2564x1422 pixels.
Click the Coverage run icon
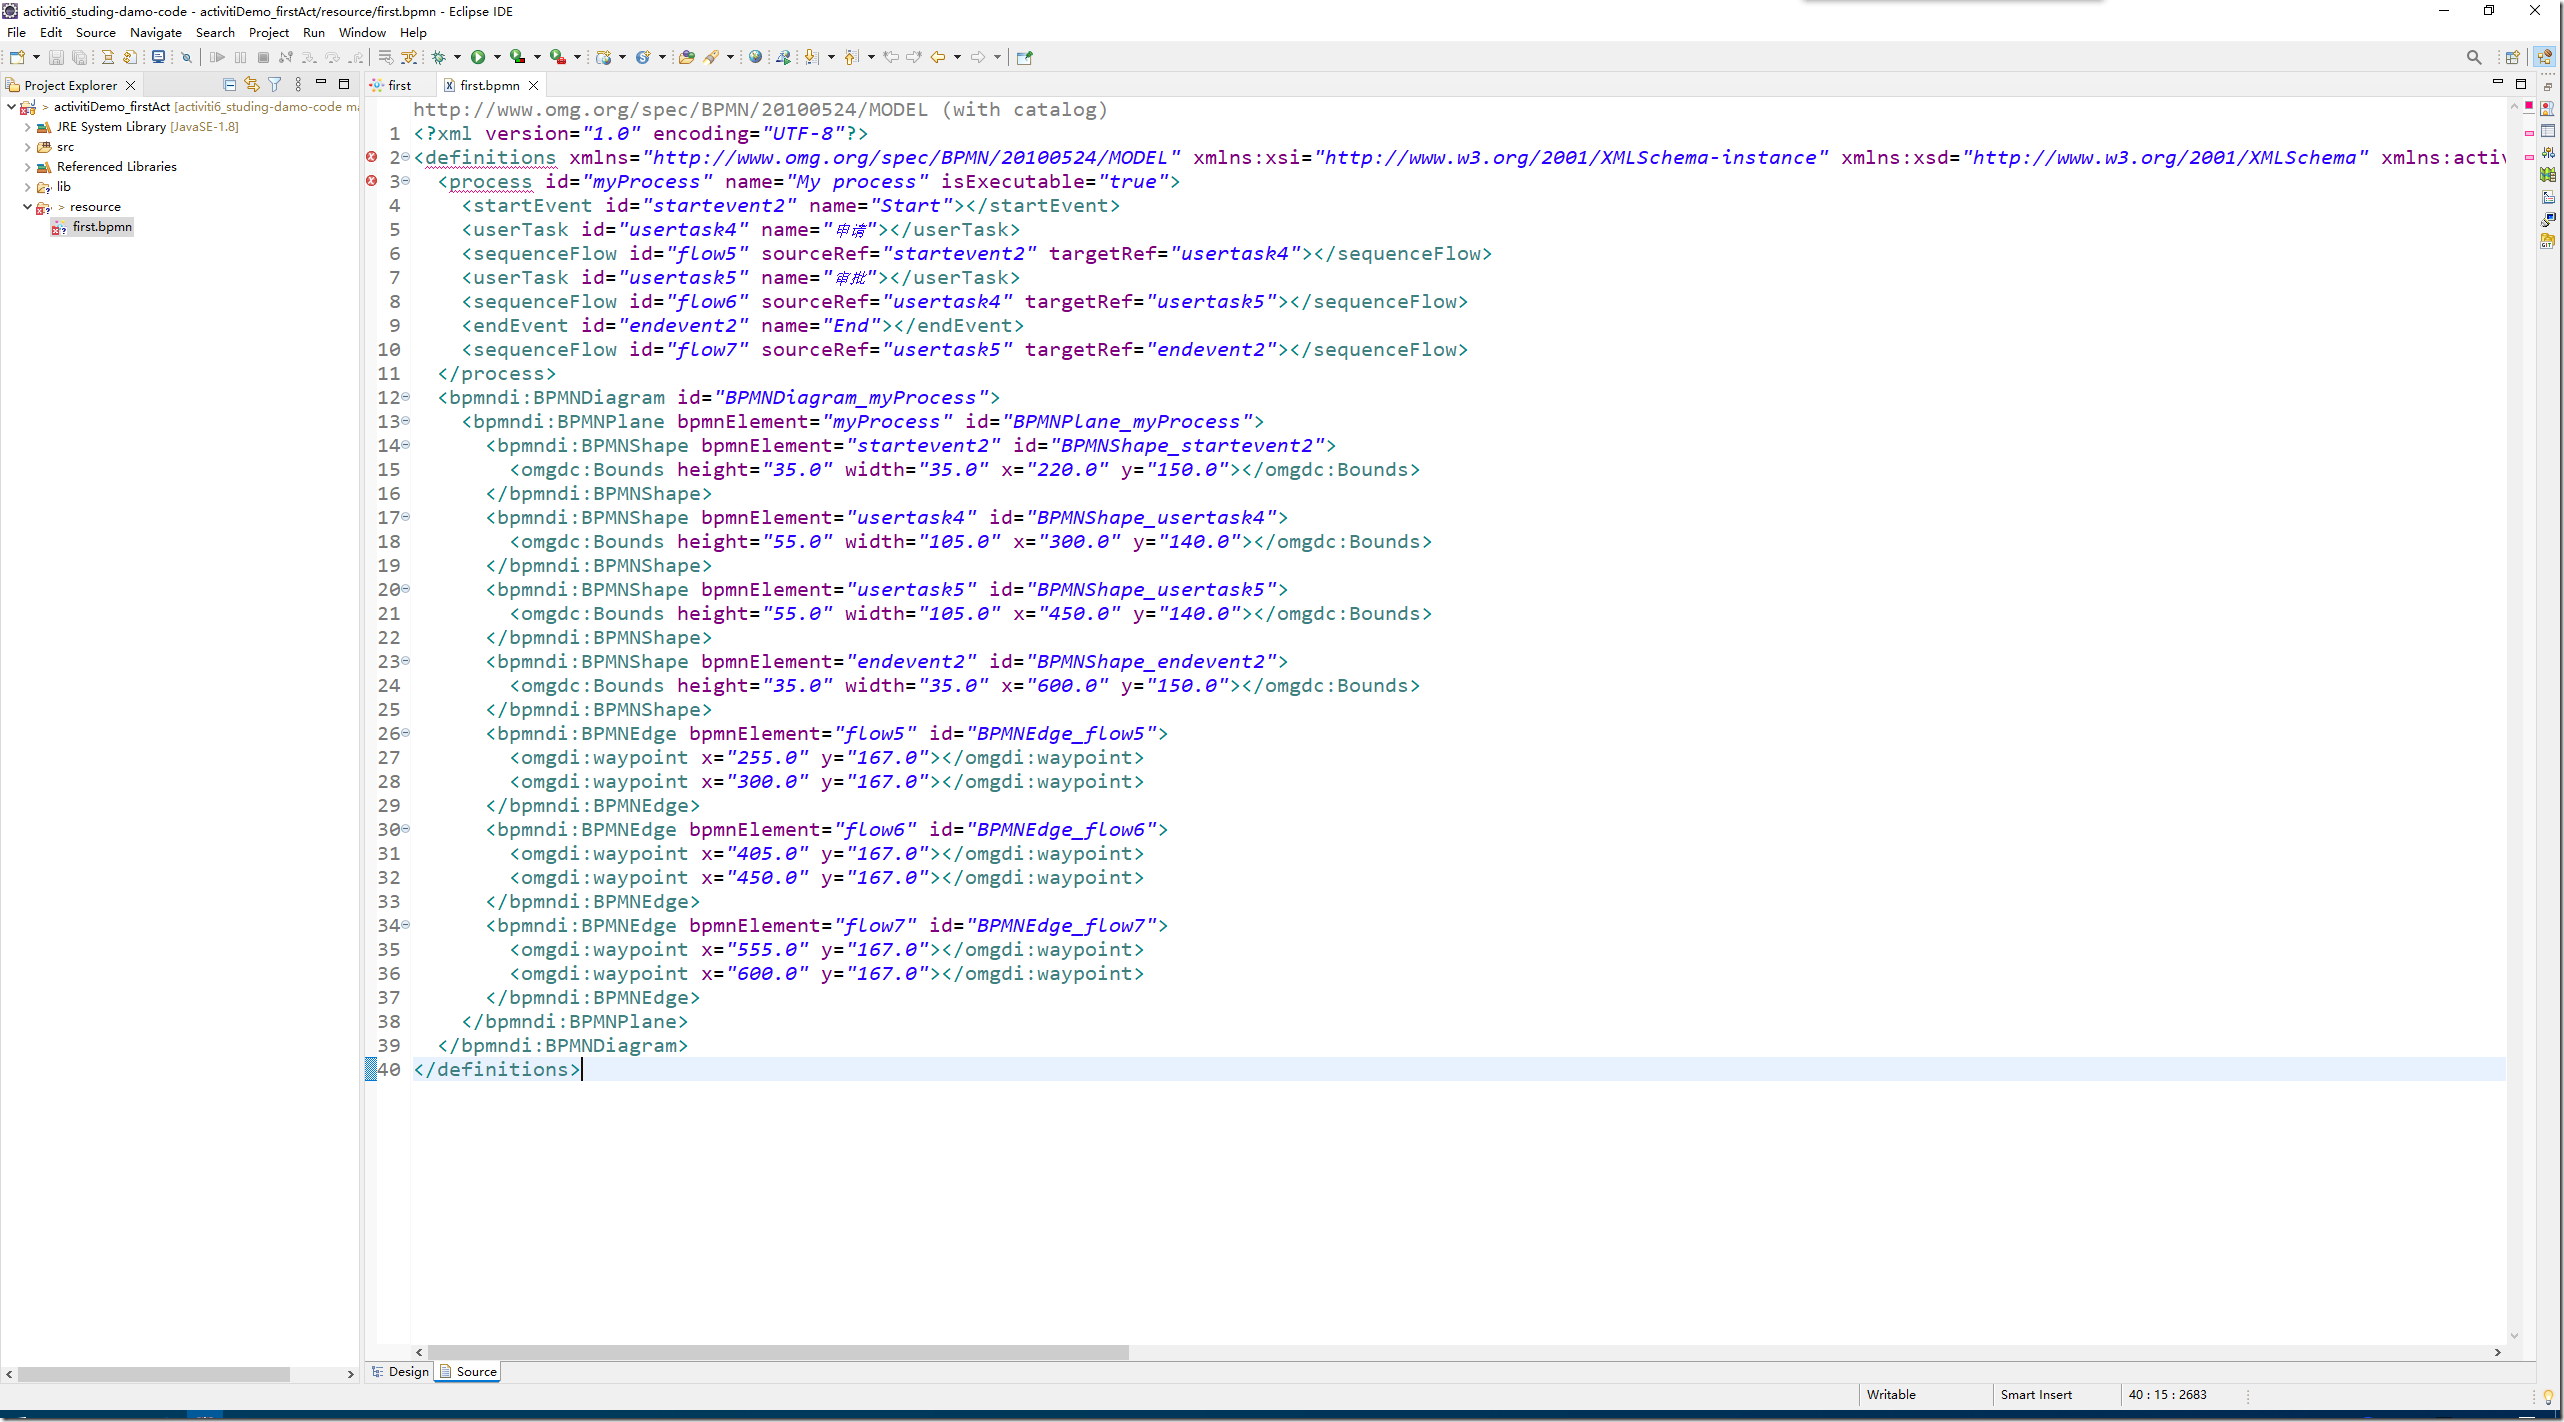pos(517,57)
